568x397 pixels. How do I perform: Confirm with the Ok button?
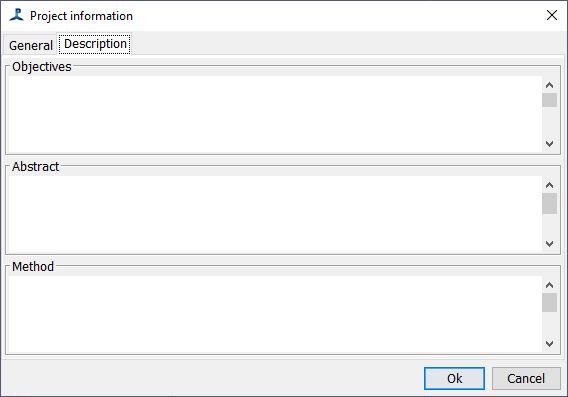pos(454,379)
